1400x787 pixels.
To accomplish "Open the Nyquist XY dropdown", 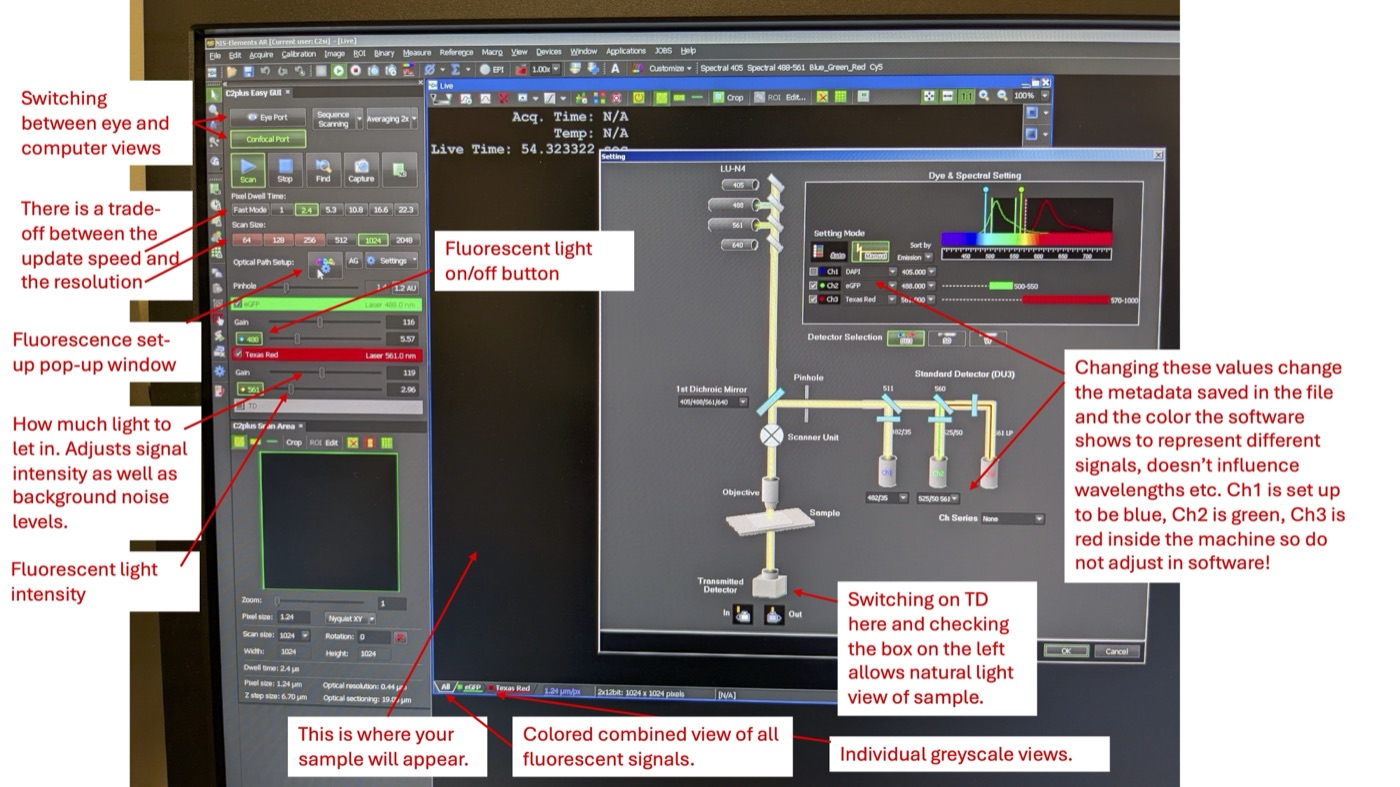I will pyautogui.click(x=351, y=618).
